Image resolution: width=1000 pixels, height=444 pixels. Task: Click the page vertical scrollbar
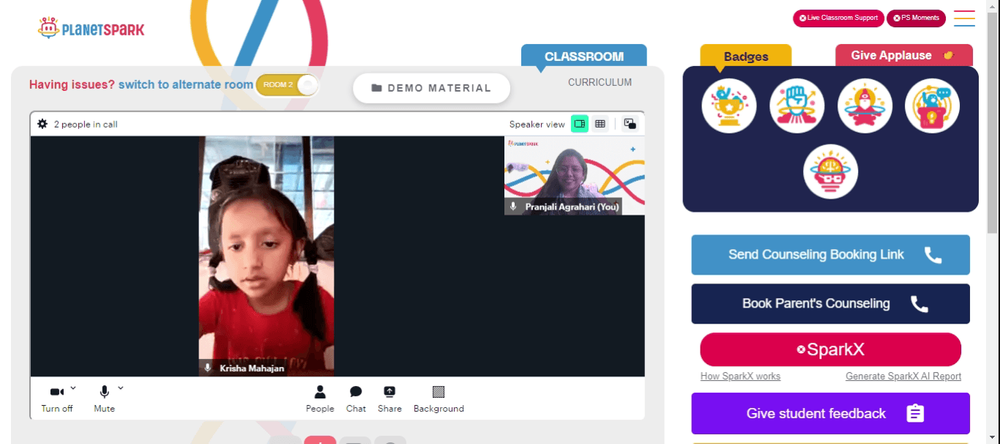[x=992, y=121]
